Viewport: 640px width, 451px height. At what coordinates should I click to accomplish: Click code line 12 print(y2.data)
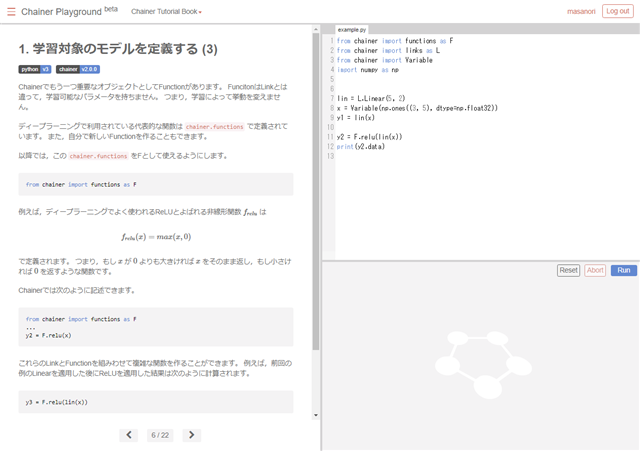pos(361,147)
